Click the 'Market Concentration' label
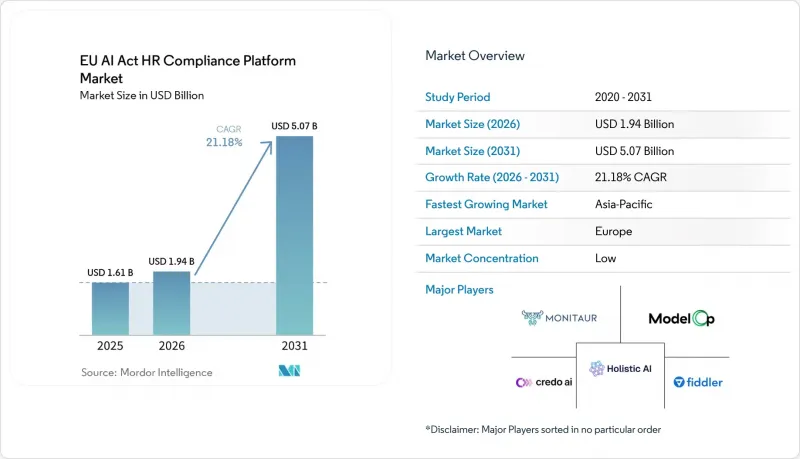 tap(482, 258)
